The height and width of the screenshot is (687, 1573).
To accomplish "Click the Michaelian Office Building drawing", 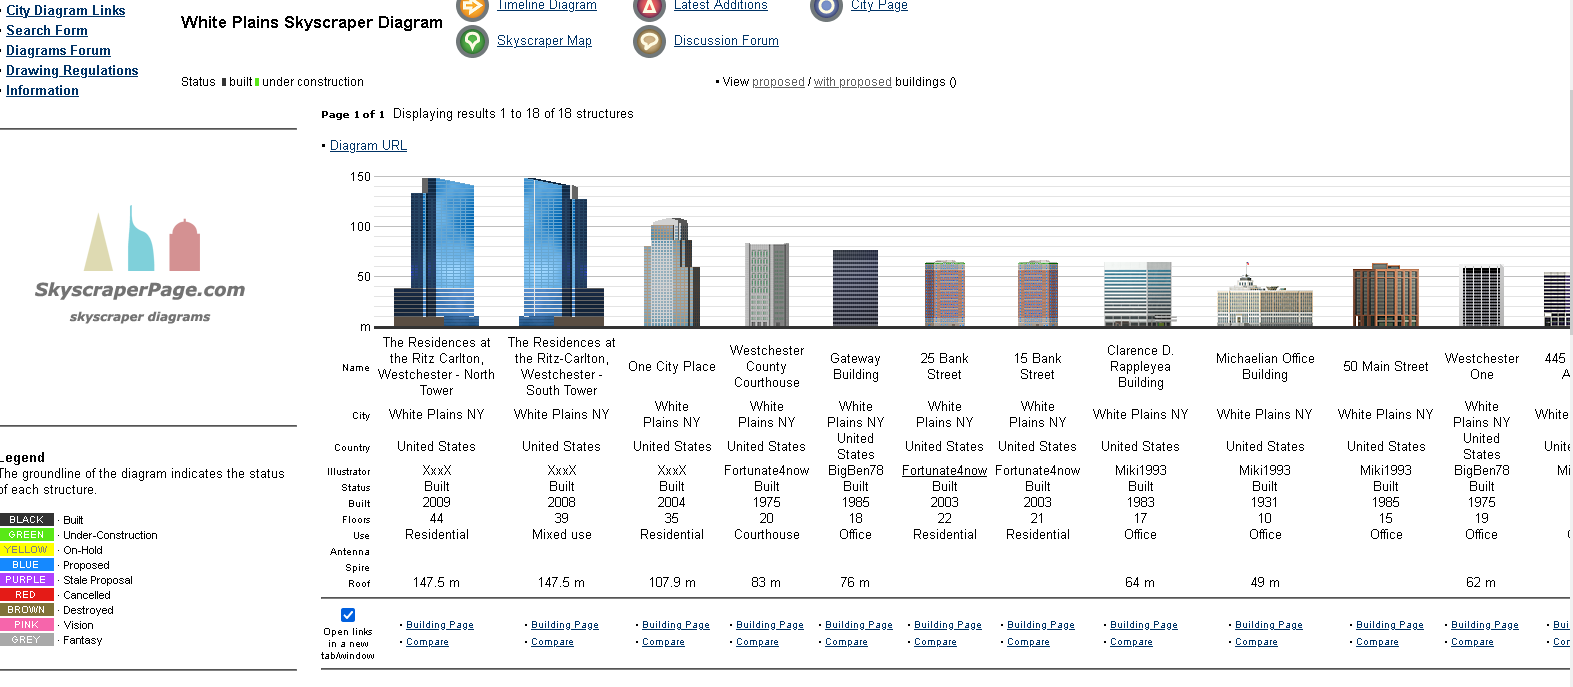I will pyautogui.click(x=1265, y=296).
